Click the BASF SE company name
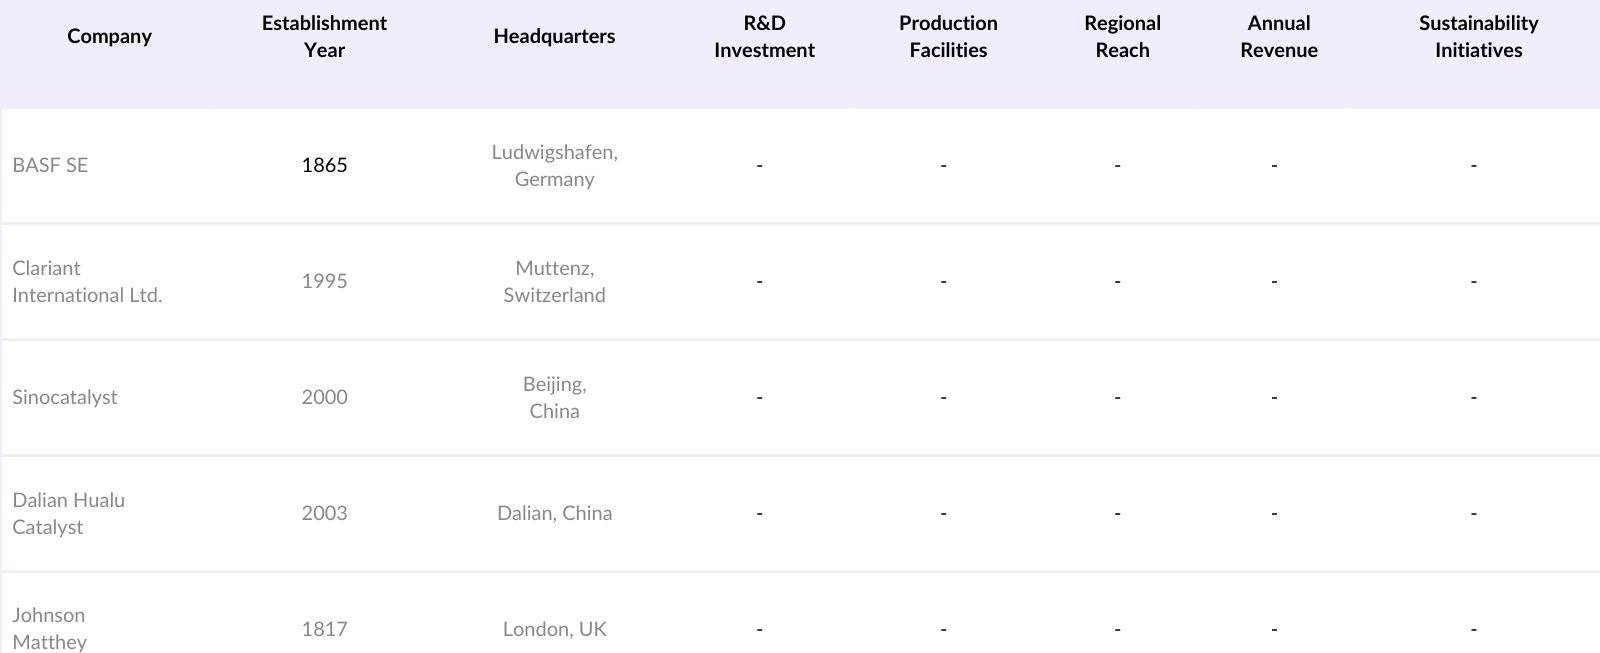The height and width of the screenshot is (653, 1600). coord(50,165)
